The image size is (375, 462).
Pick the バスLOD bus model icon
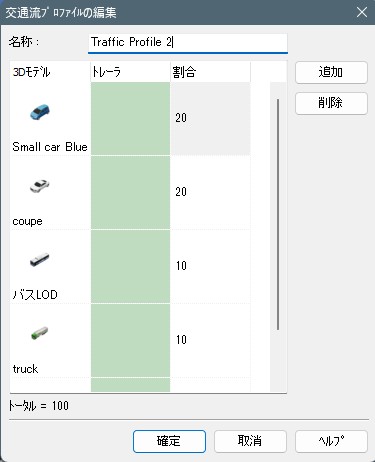click(40, 260)
